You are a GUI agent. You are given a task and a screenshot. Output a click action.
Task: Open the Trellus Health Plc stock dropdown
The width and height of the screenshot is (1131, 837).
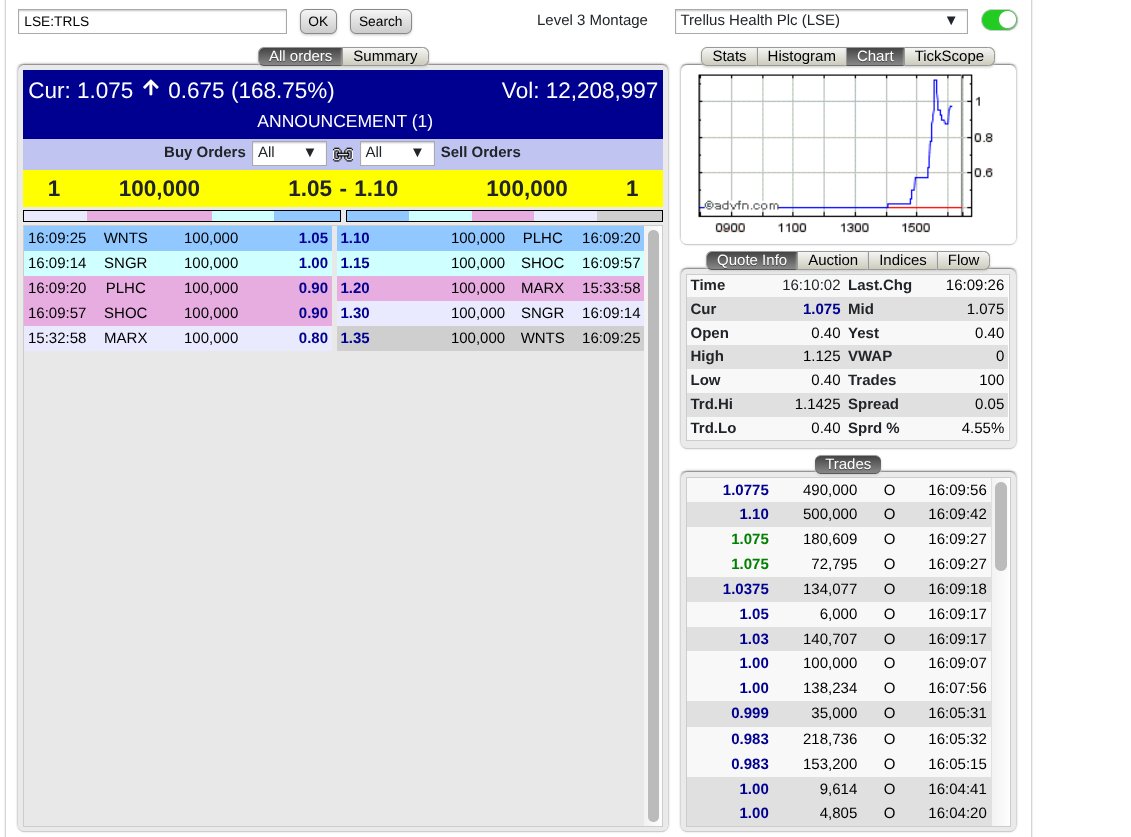click(821, 21)
